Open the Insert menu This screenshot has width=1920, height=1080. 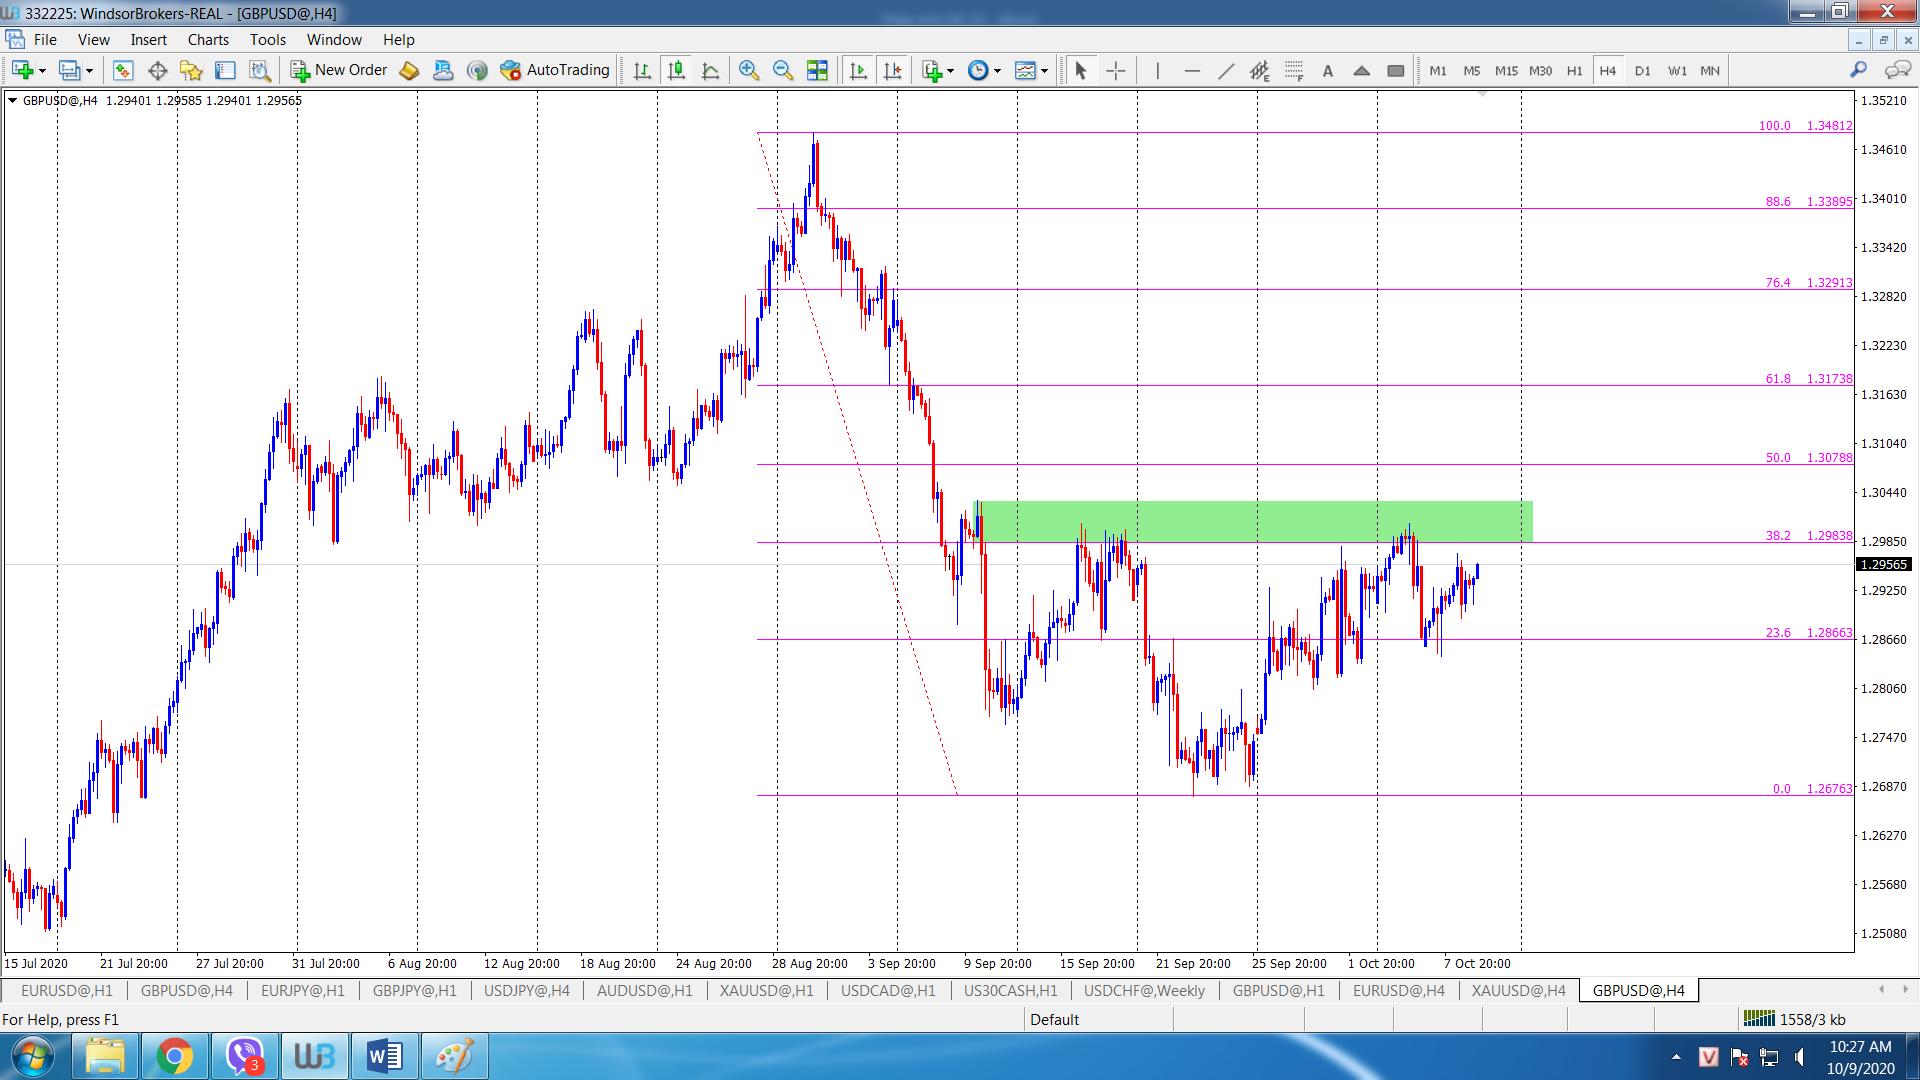point(148,40)
